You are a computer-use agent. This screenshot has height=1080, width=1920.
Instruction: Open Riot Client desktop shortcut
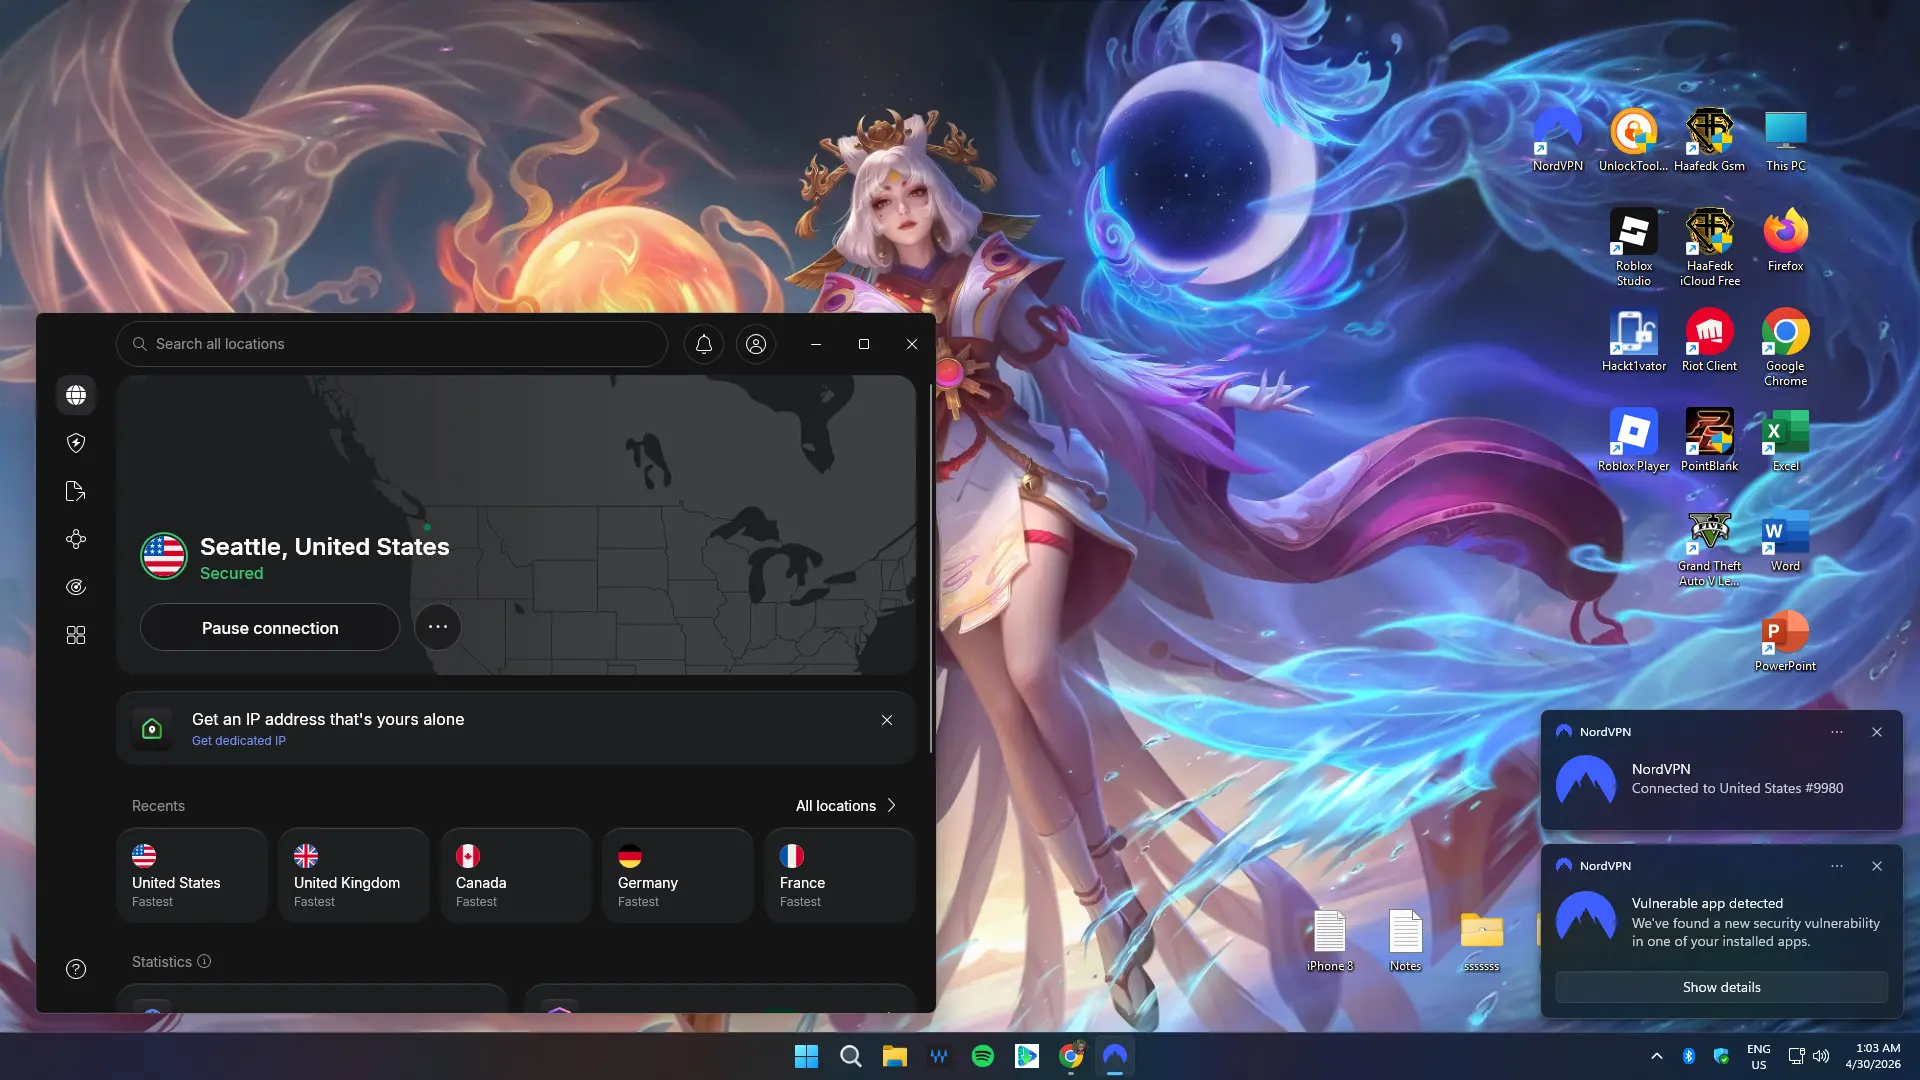point(1710,340)
